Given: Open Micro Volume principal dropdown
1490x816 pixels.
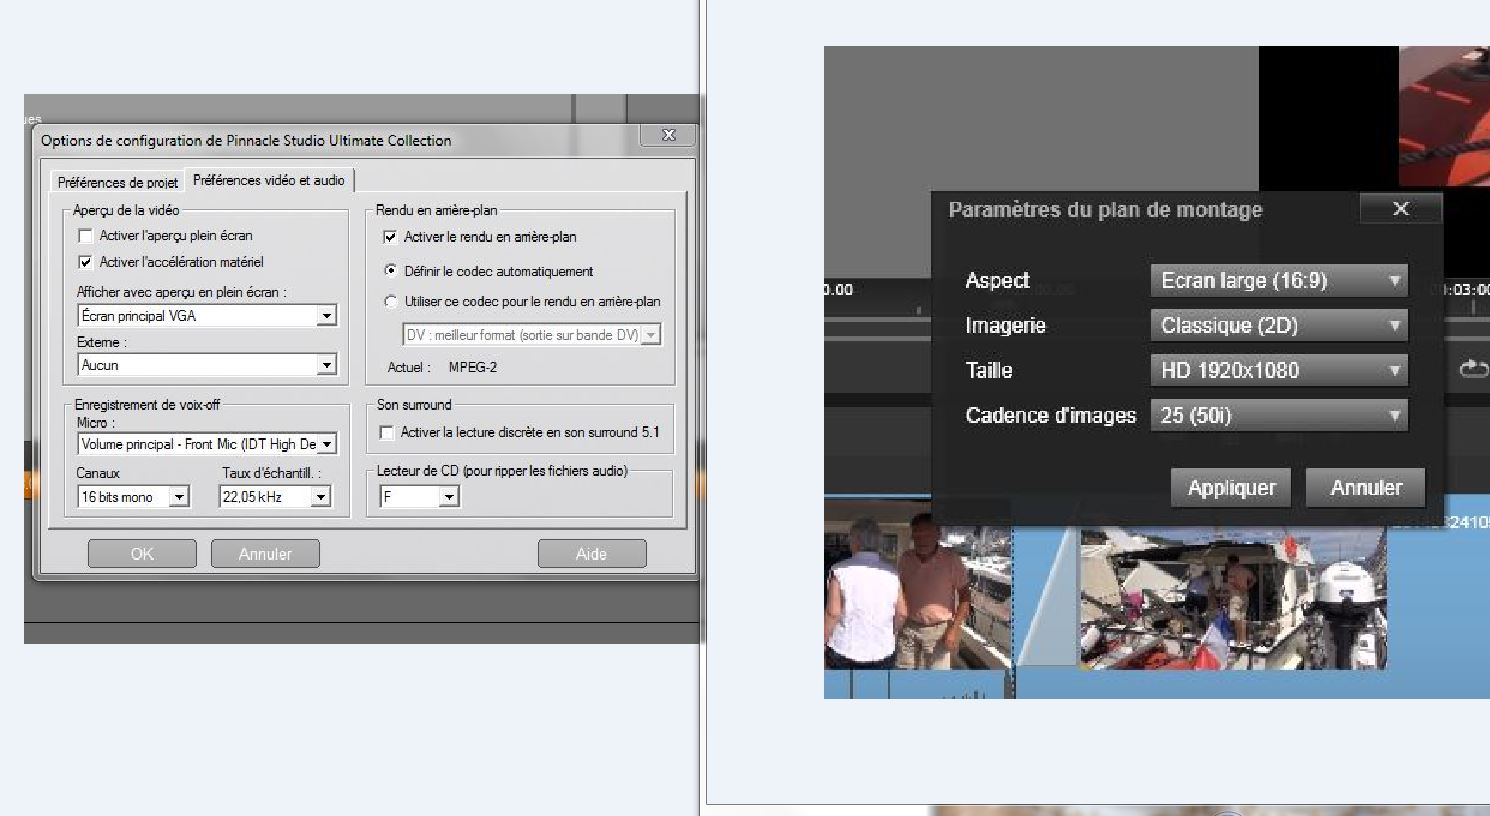Looking at the screenshot, I should (207, 444).
